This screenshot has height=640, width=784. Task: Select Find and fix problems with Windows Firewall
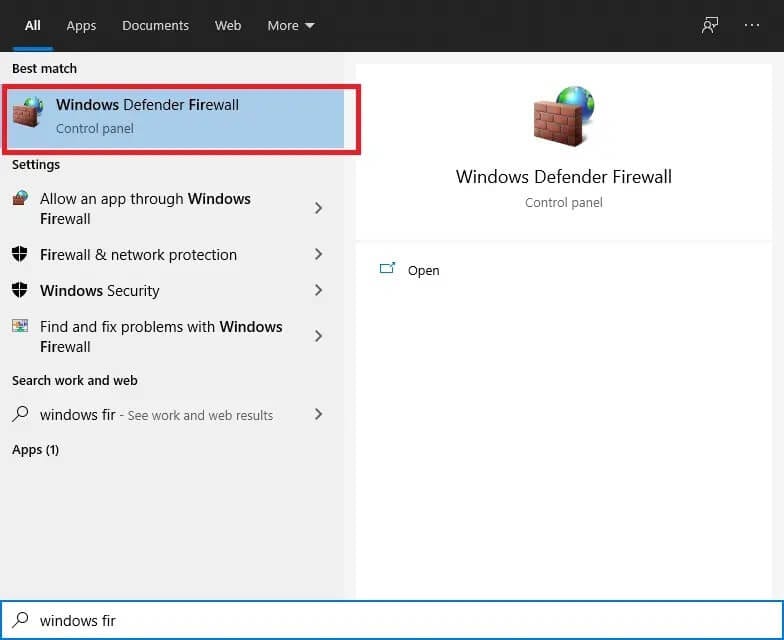(172, 336)
